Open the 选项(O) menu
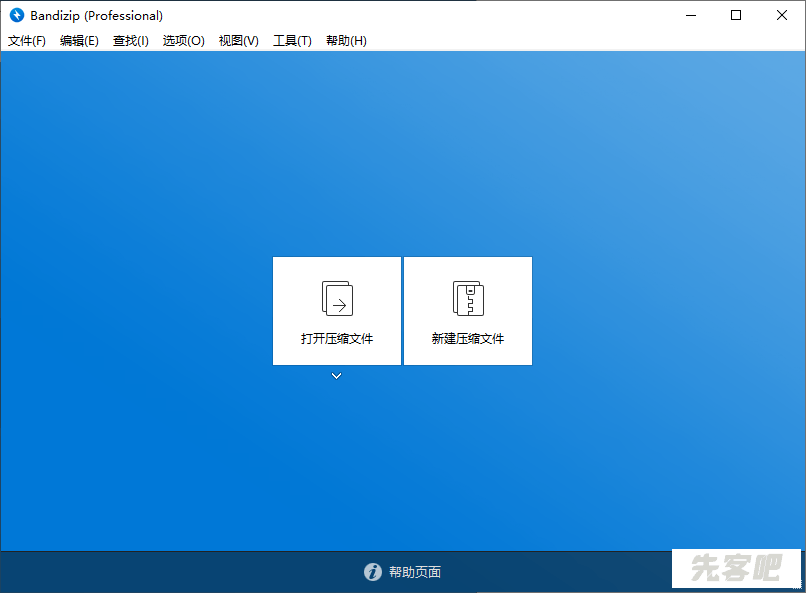 point(184,41)
